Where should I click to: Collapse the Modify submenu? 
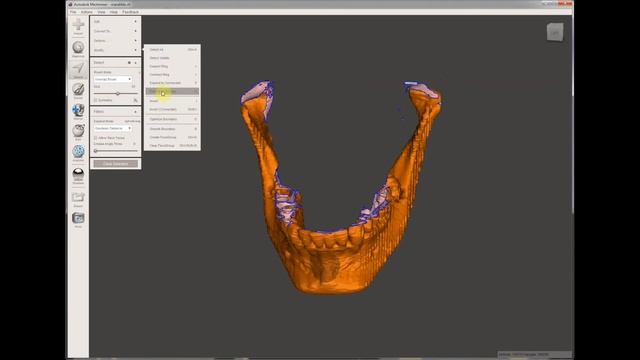coord(116,50)
